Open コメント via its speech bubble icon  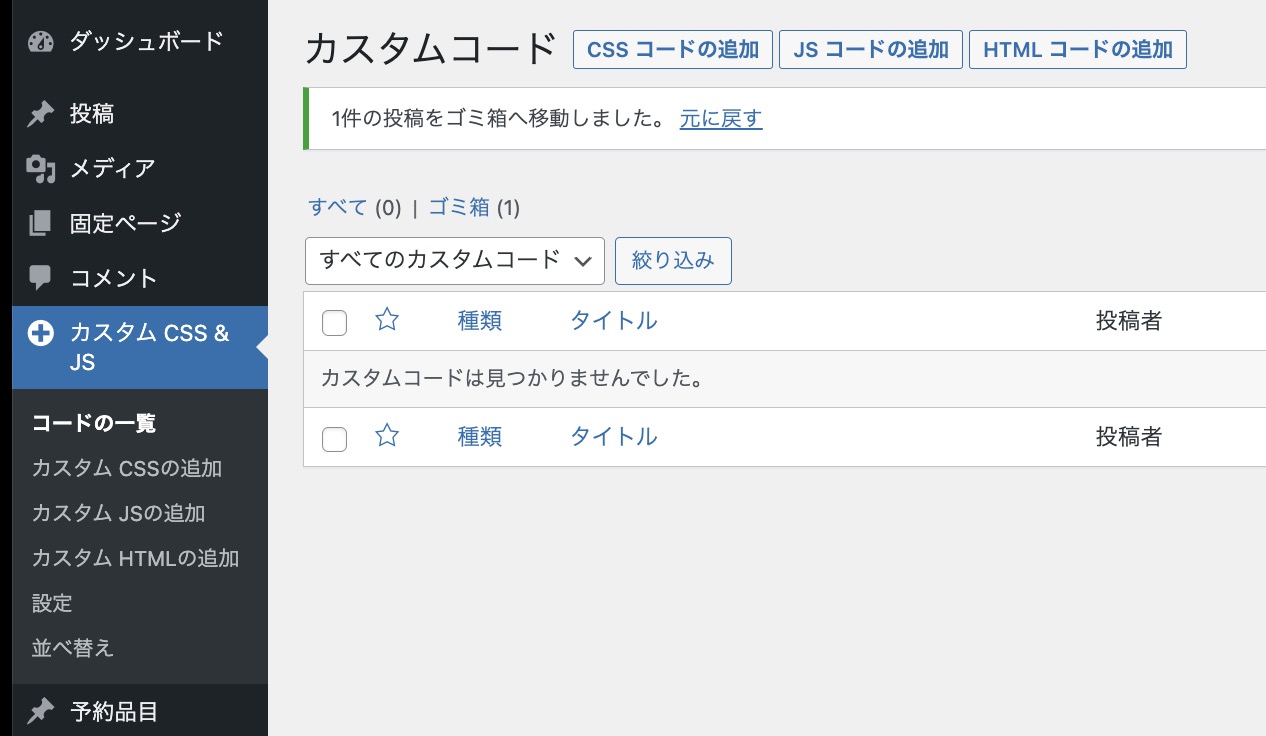coord(40,277)
